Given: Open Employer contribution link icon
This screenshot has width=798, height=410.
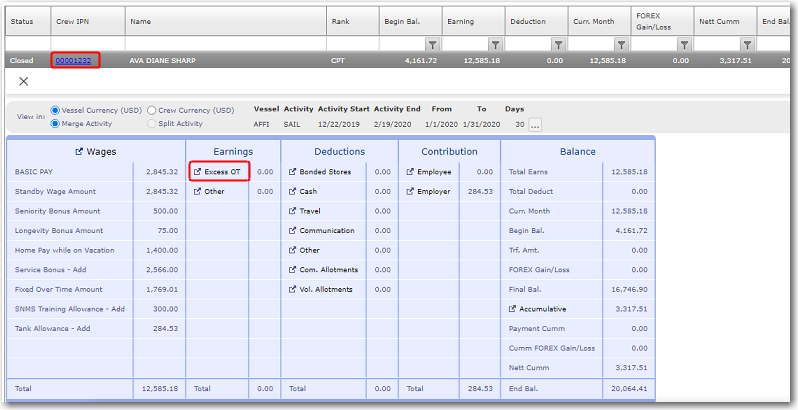Looking at the screenshot, I should 410,191.
